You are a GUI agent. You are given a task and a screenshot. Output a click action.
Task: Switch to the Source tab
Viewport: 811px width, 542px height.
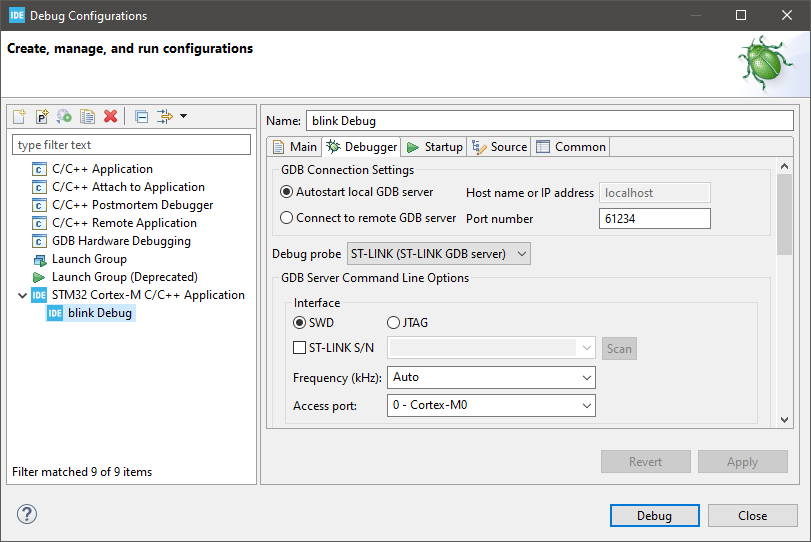[500, 147]
